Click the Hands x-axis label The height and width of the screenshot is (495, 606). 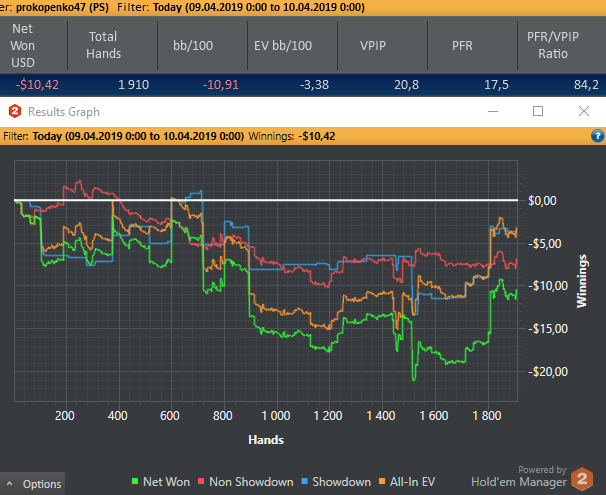[x=266, y=440]
